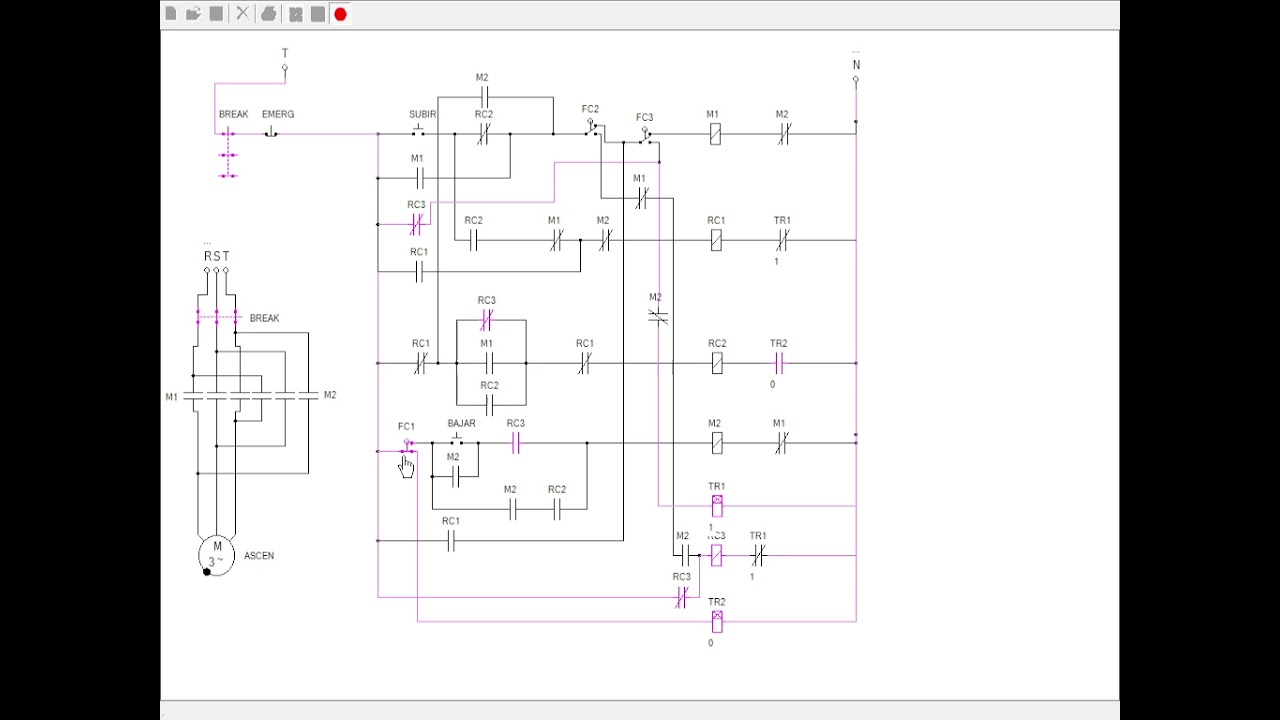Push the BAJAR pushbutton in the control circuit
Screen dimensions: 1280x720
coord(458,440)
